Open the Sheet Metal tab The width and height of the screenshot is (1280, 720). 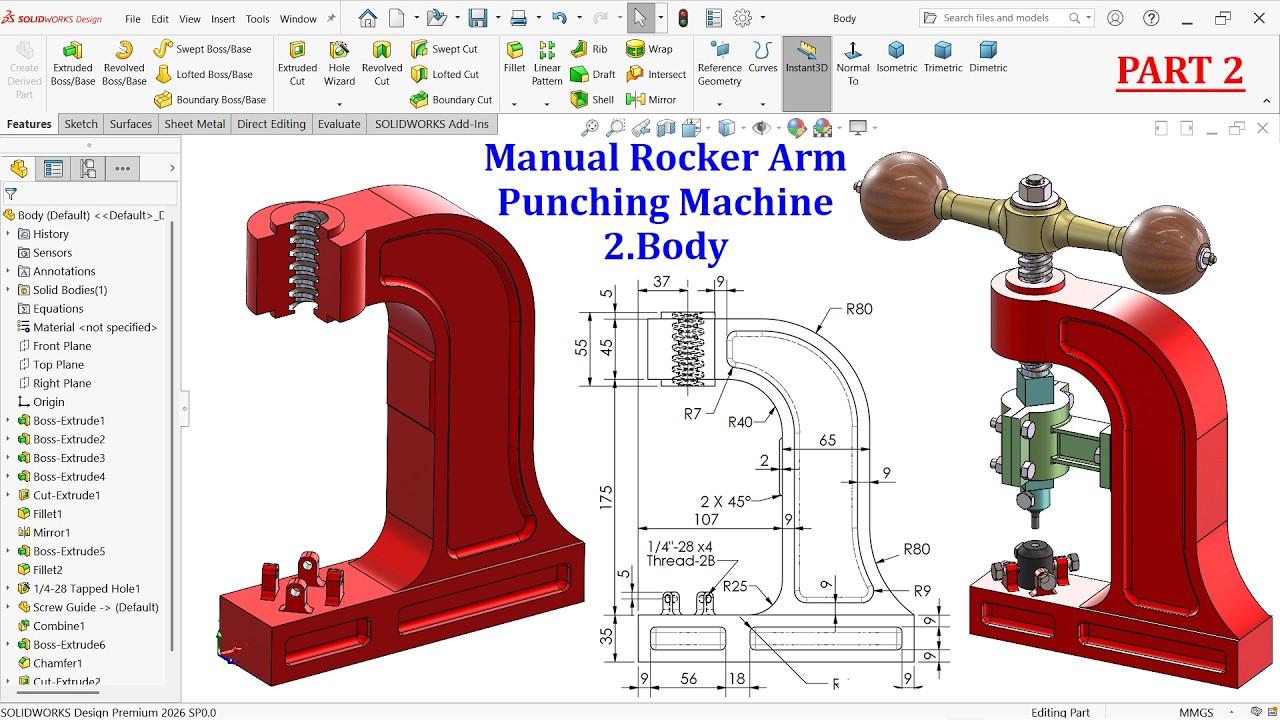click(195, 124)
